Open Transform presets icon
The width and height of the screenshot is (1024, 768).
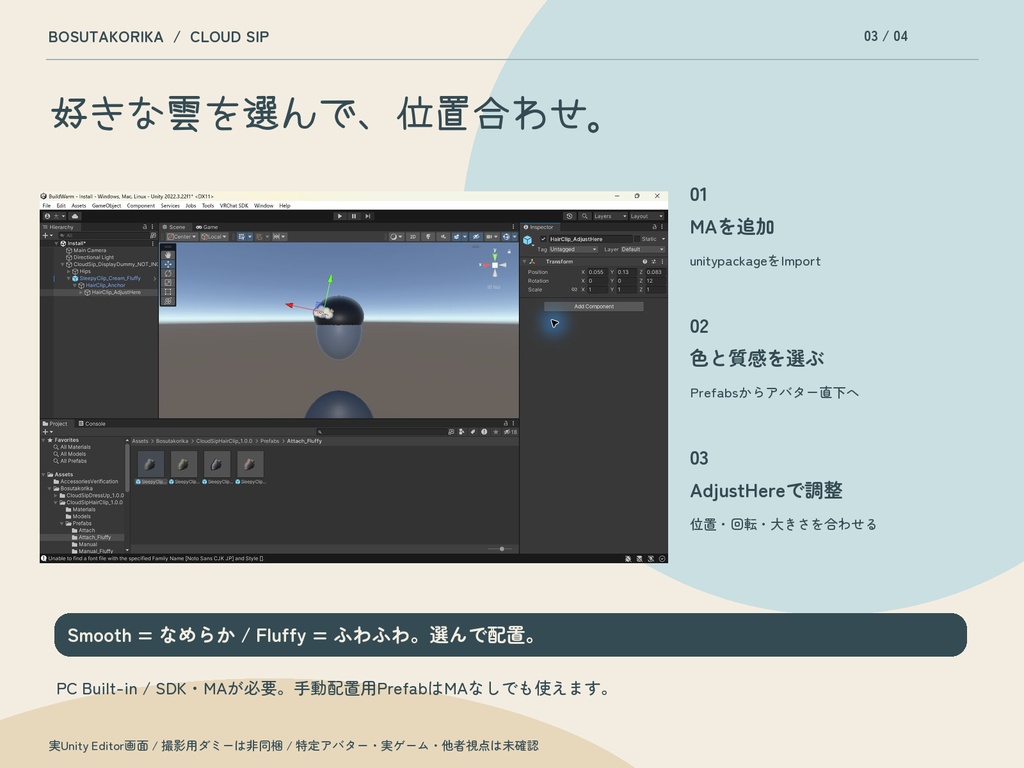(x=654, y=261)
